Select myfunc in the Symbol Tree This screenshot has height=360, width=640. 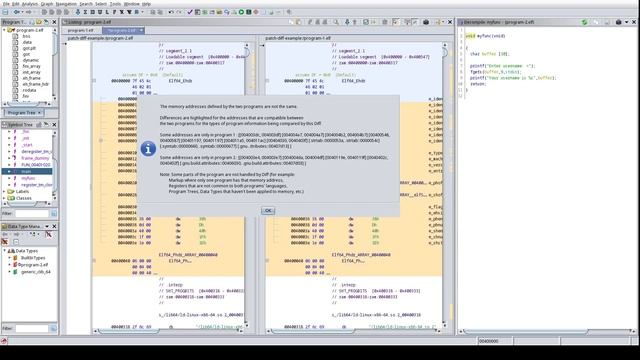point(28,178)
